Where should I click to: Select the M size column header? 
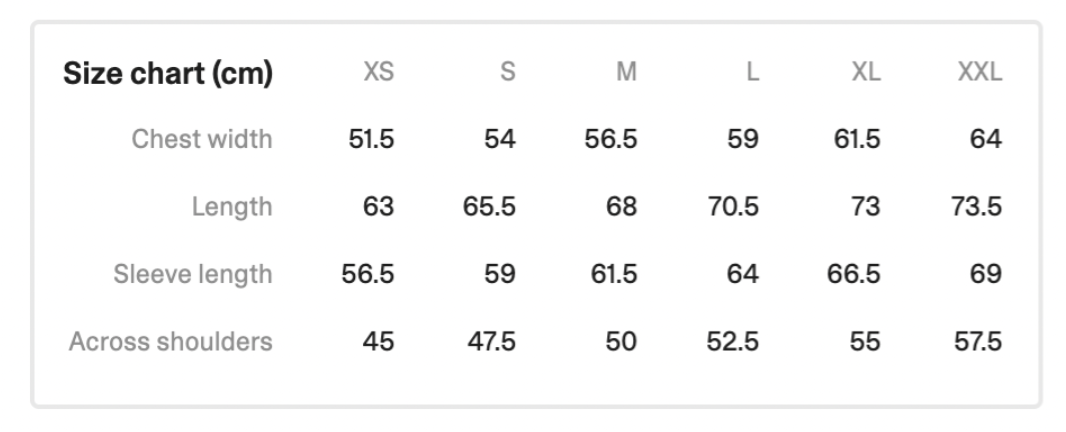click(x=626, y=73)
